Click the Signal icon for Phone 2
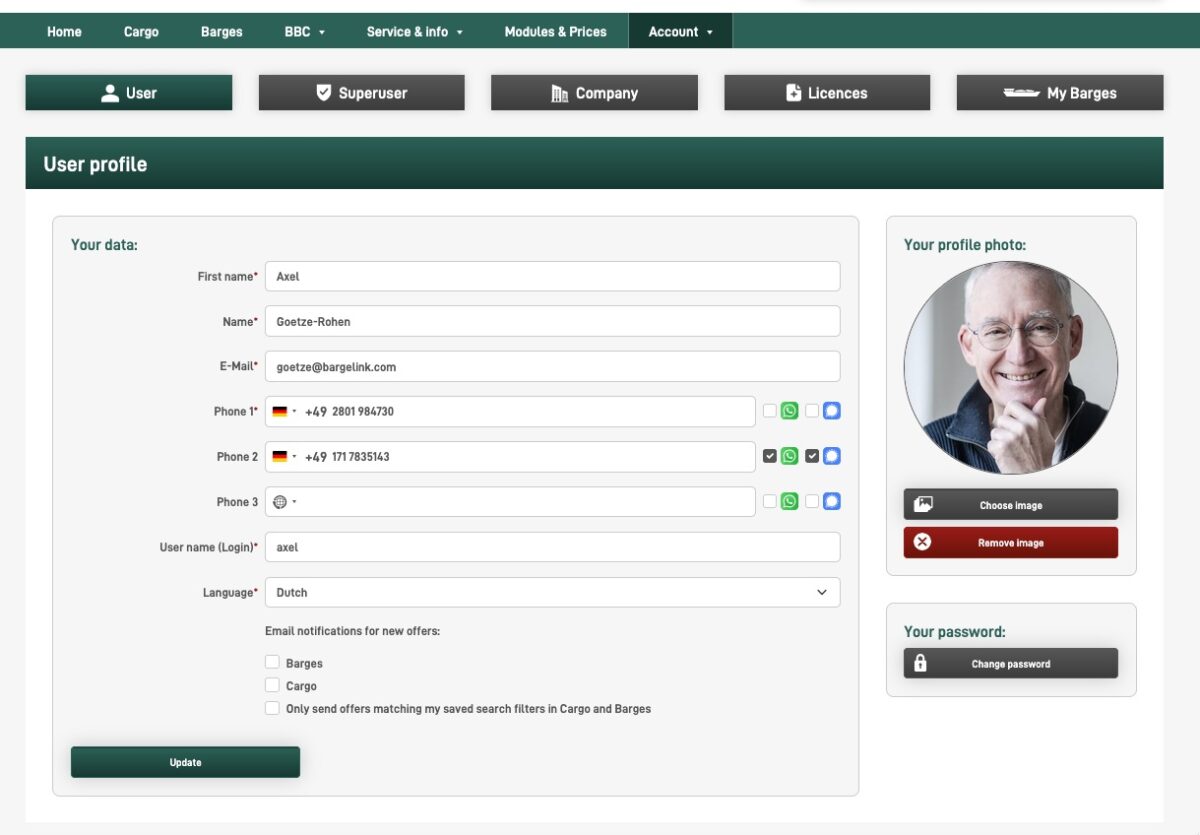The height and width of the screenshot is (835, 1200). (x=831, y=456)
